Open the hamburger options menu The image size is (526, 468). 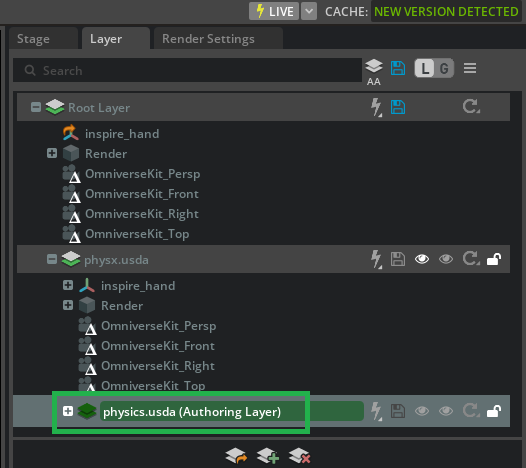pyautogui.click(x=470, y=68)
